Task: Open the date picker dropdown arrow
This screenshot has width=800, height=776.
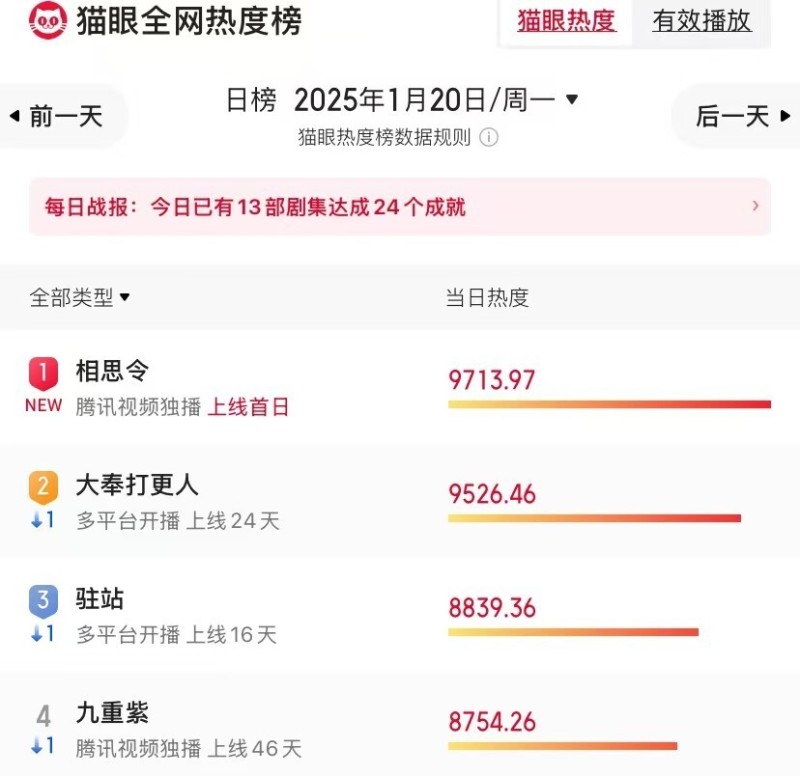Action: pyautogui.click(x=572, y=99)
